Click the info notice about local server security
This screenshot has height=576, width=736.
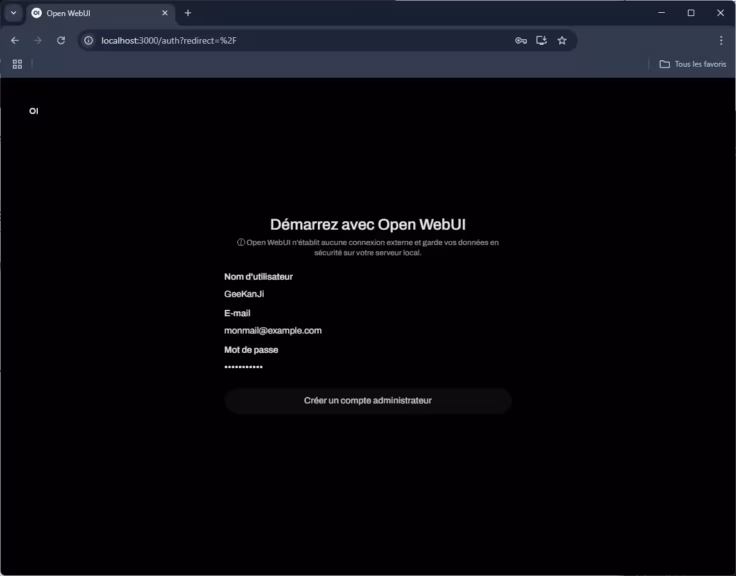tap(368, 247)
